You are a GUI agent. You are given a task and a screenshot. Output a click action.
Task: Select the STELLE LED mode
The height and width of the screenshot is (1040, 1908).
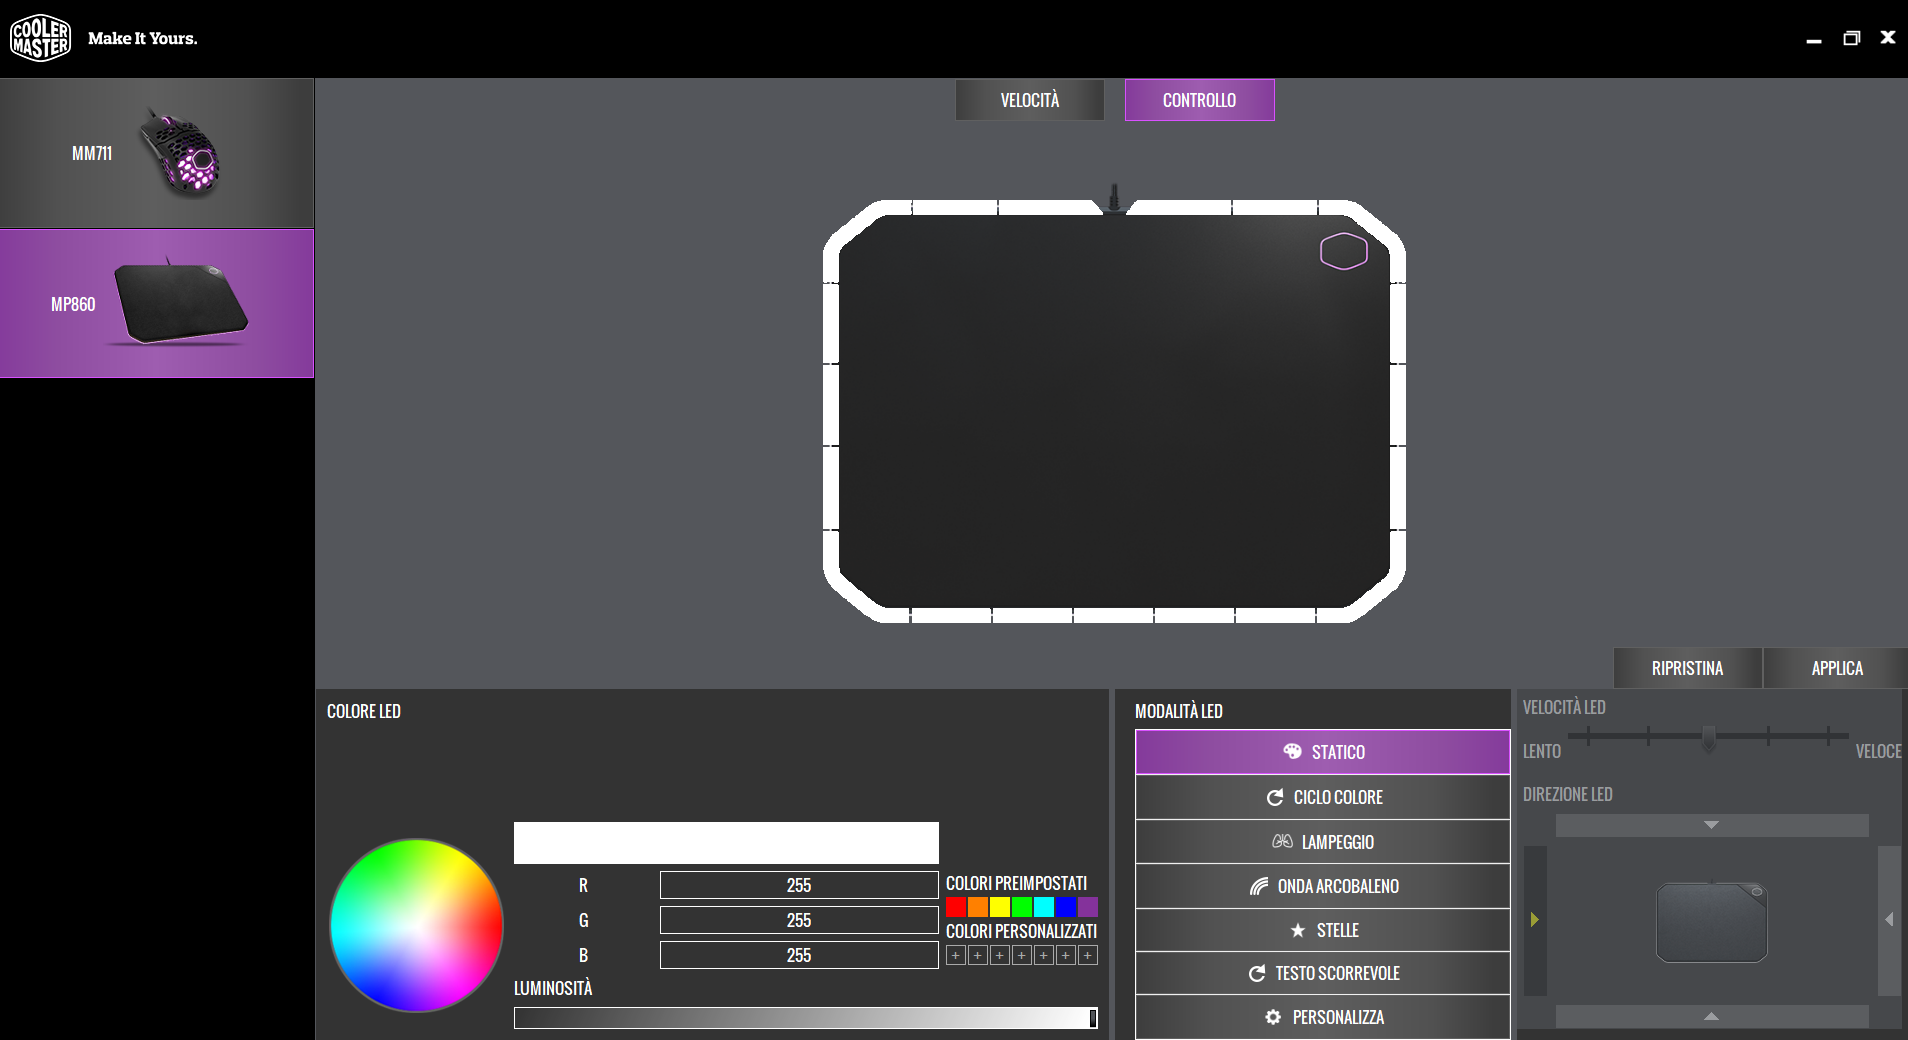click(1322, 930)
